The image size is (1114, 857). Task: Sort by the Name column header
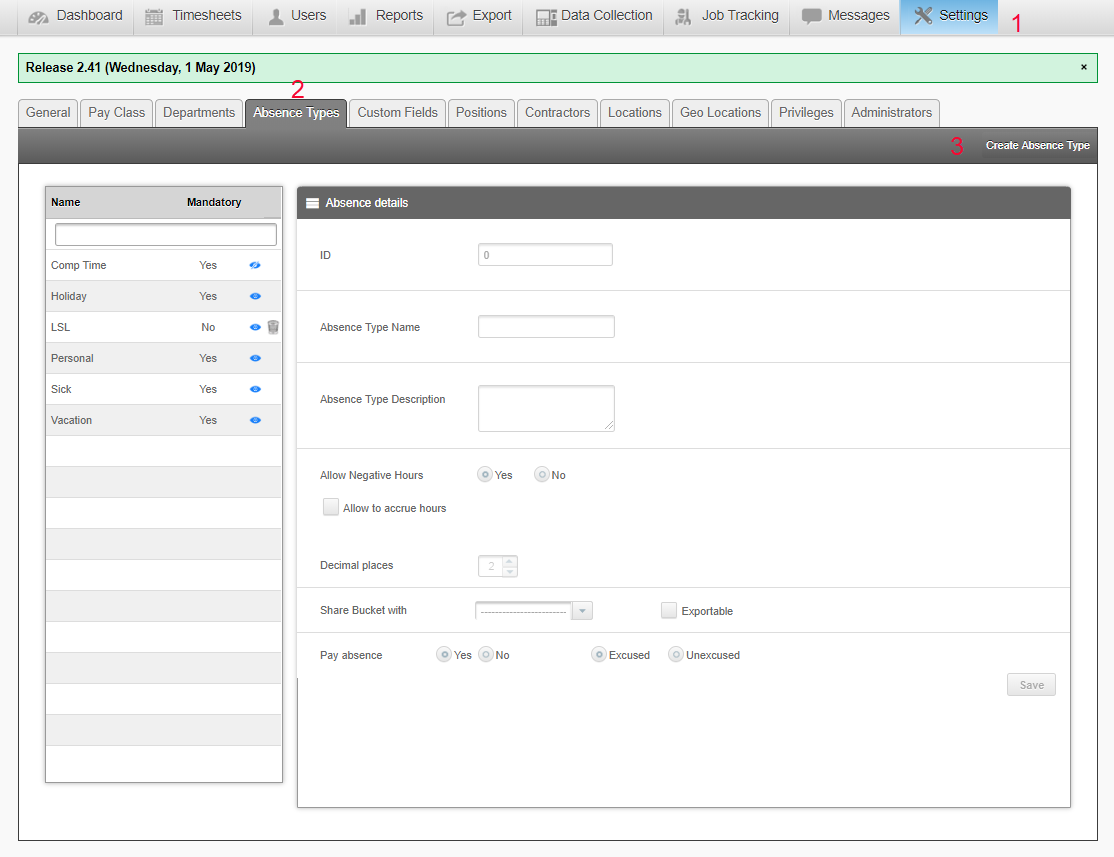click(65, 203)
